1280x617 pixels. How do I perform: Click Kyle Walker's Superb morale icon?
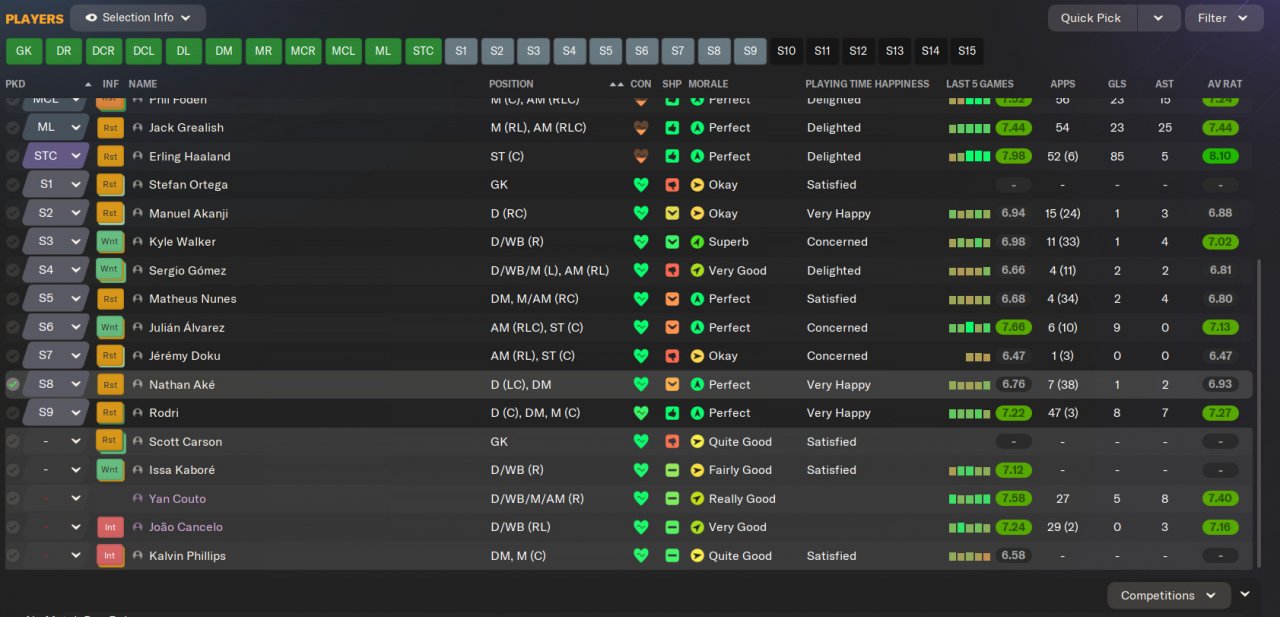point(698,242)
